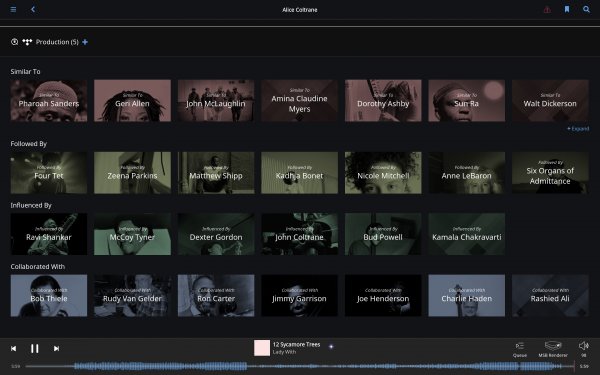The height and width of the screenshot is (375, 600).
Task: Open the 12 Sycamore Trees track title
Action: point(297,344)
